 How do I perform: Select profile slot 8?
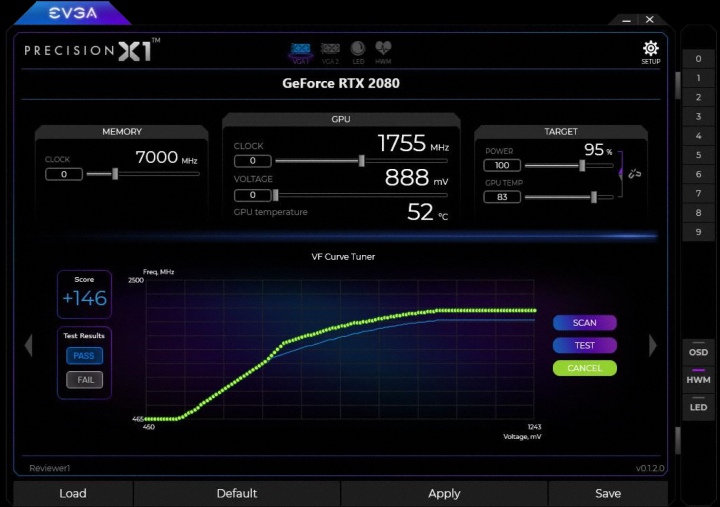click(x=698, y=213)
